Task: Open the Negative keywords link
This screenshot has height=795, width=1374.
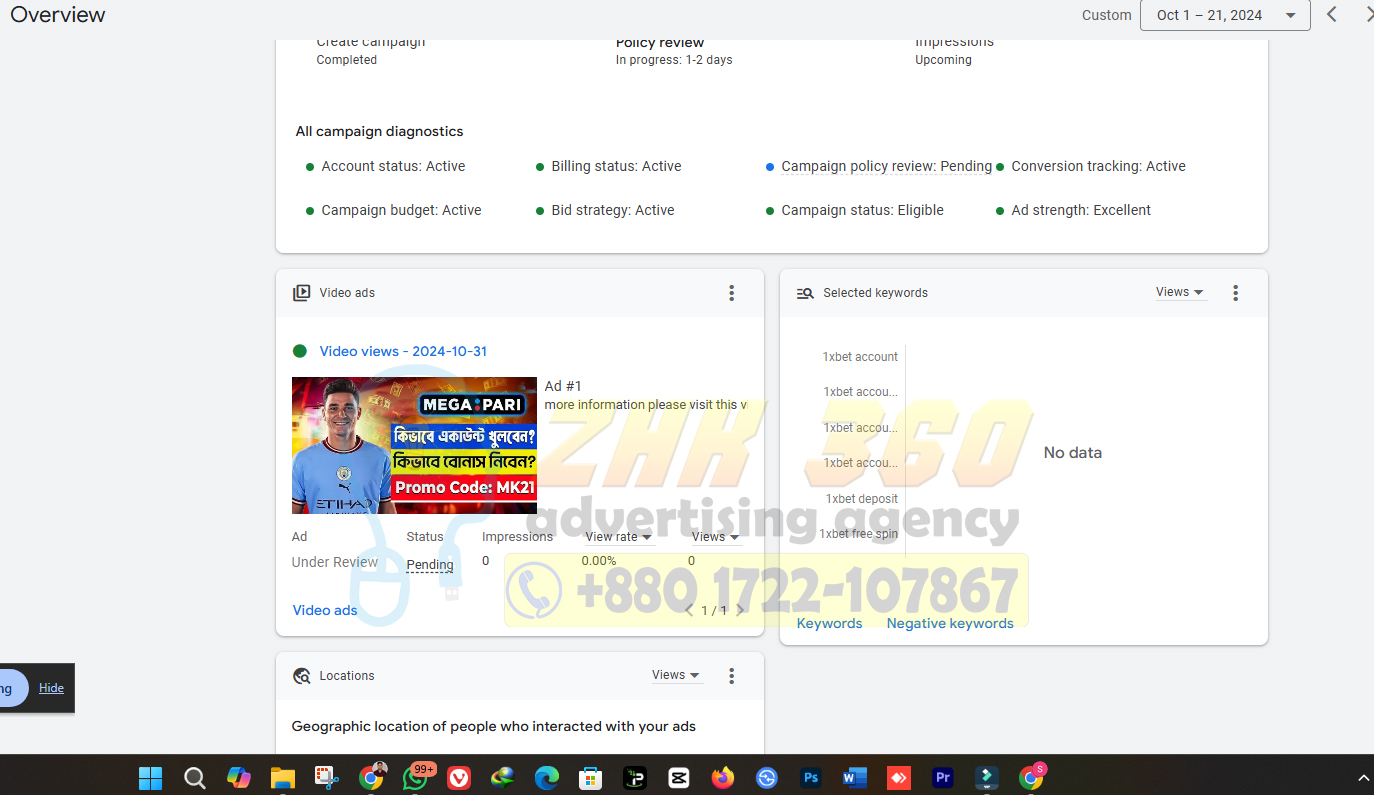Action: tap(950, 623)
